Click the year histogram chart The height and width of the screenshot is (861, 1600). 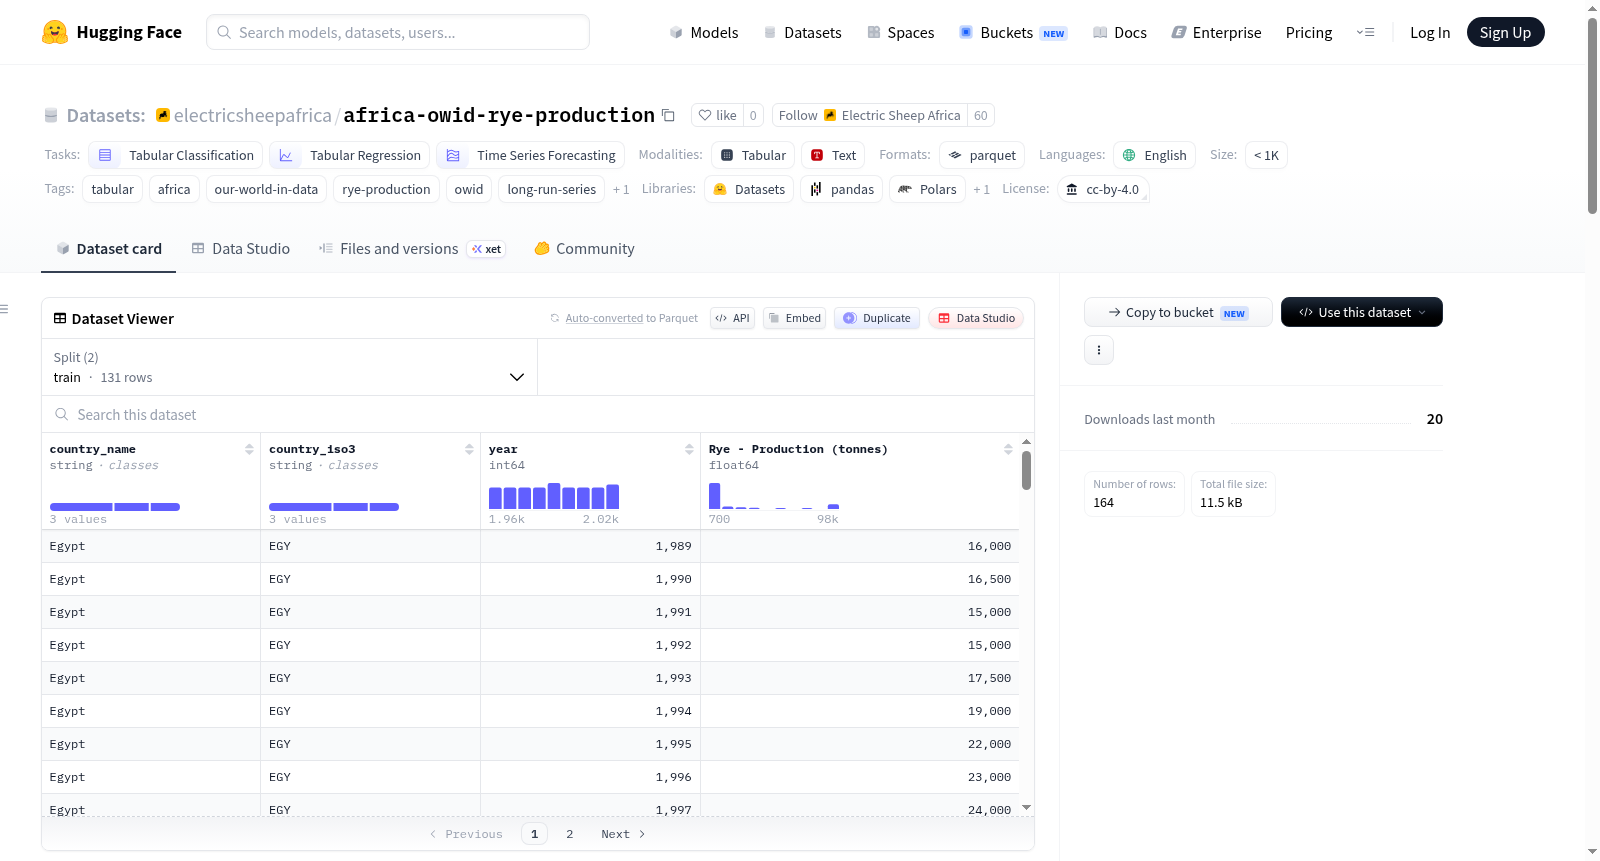pos(554,496)
